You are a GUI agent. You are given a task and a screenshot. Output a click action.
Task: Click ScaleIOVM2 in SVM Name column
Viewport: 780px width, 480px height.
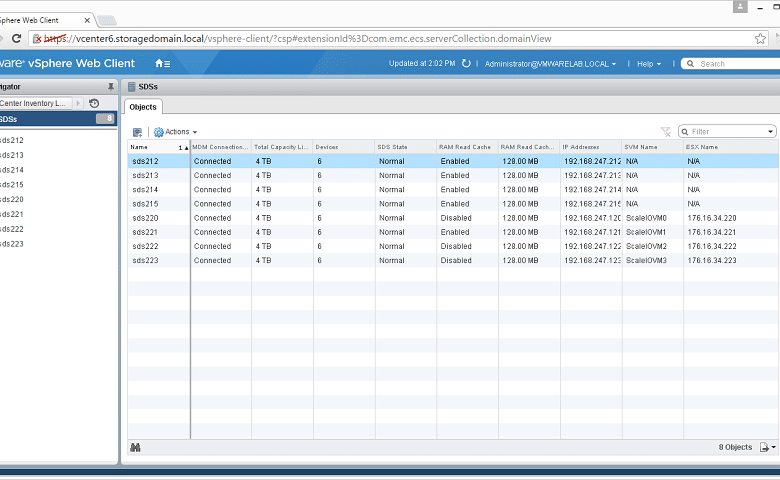pyautogui.click(x=646, y=246)
